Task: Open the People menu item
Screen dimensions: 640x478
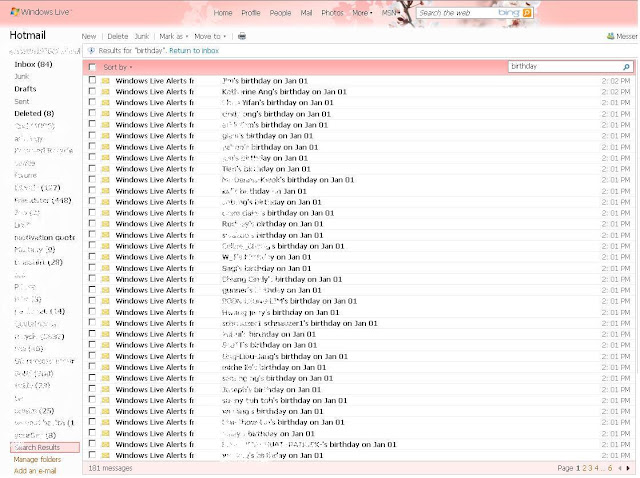Action: (x=280, y=13)
